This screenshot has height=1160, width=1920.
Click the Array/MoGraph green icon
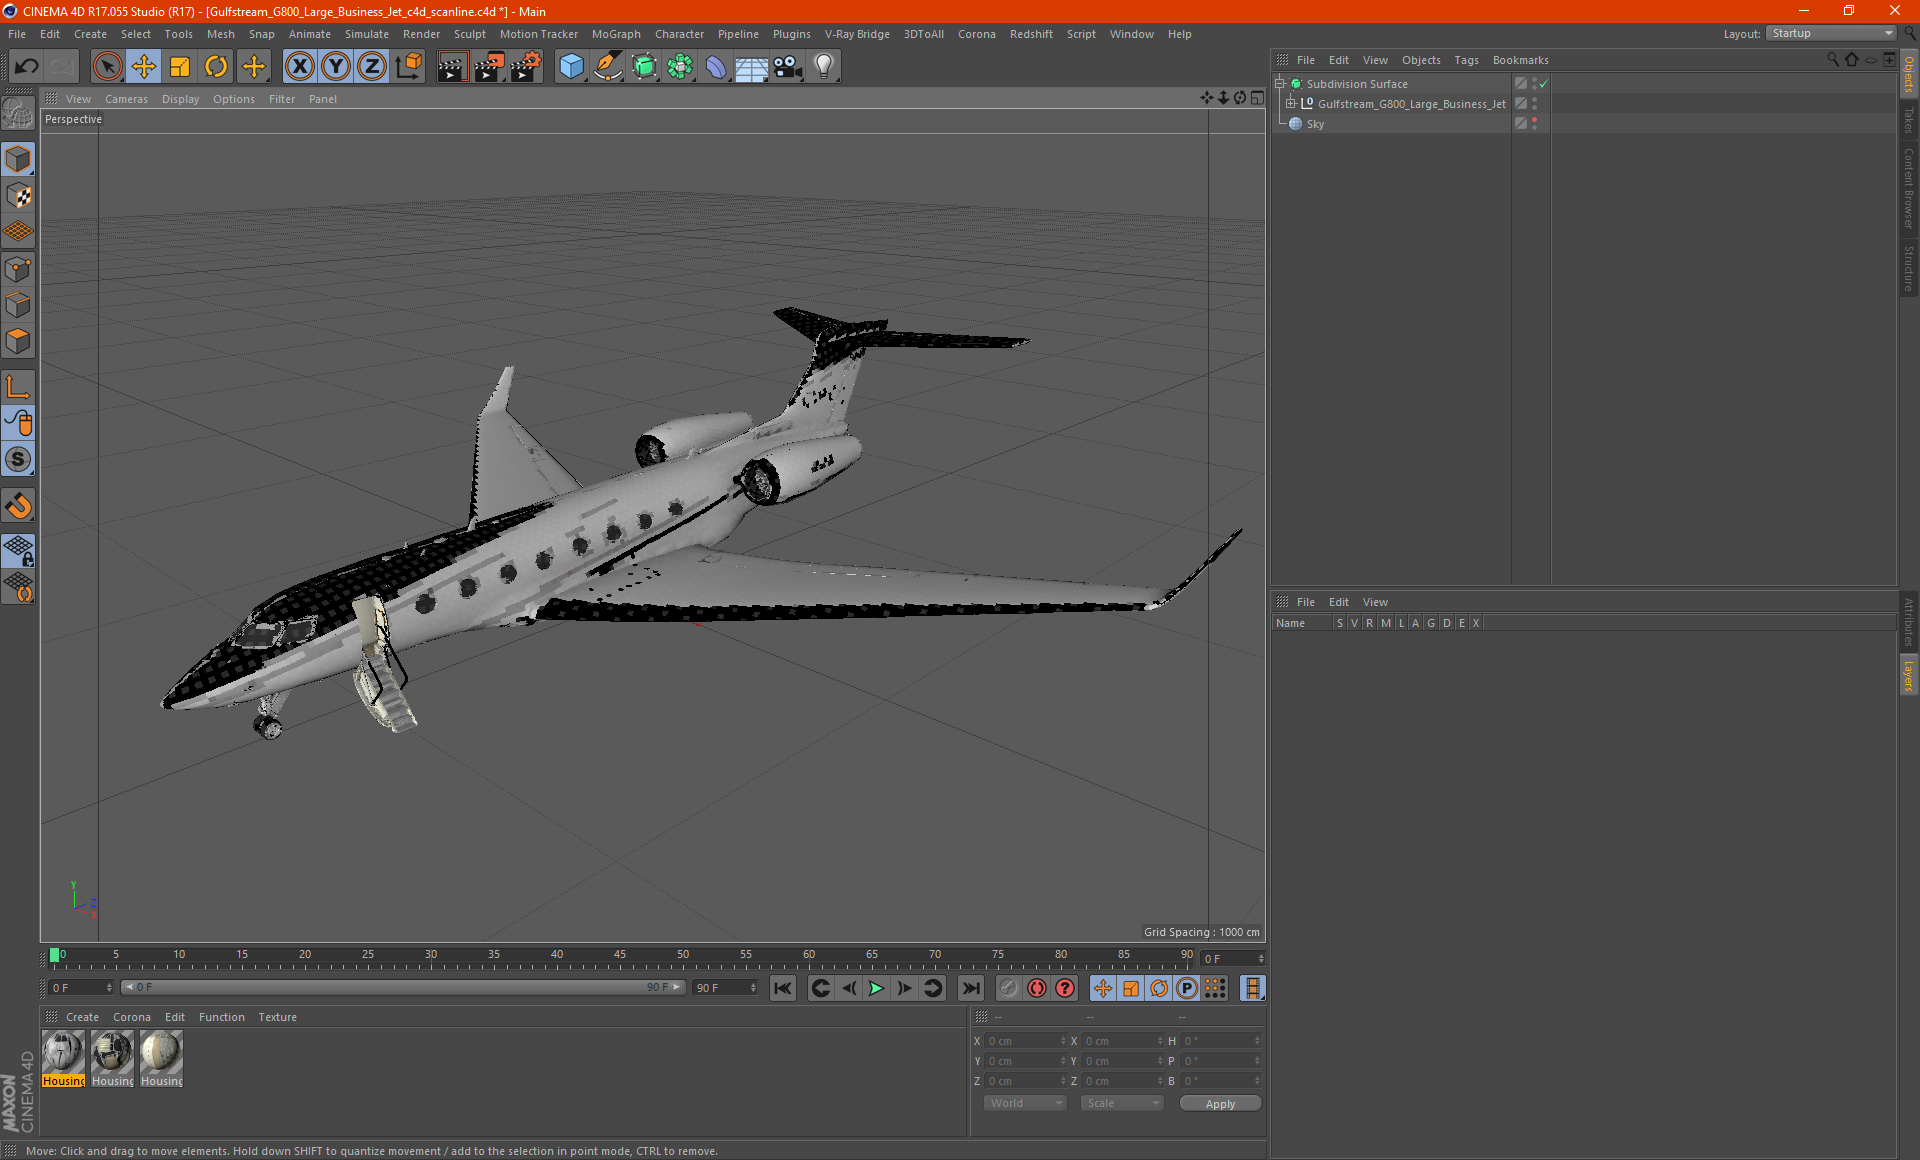tap(680, 67)
